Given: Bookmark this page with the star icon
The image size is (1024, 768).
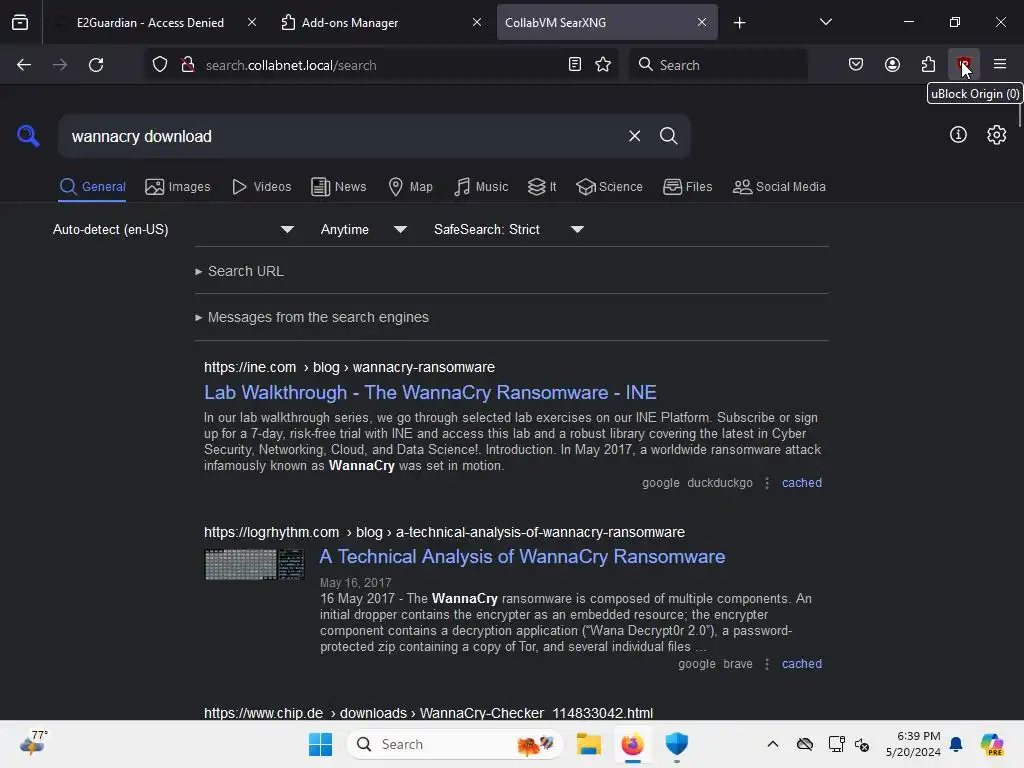Looking at the screenshot, I should coord(603,65).
